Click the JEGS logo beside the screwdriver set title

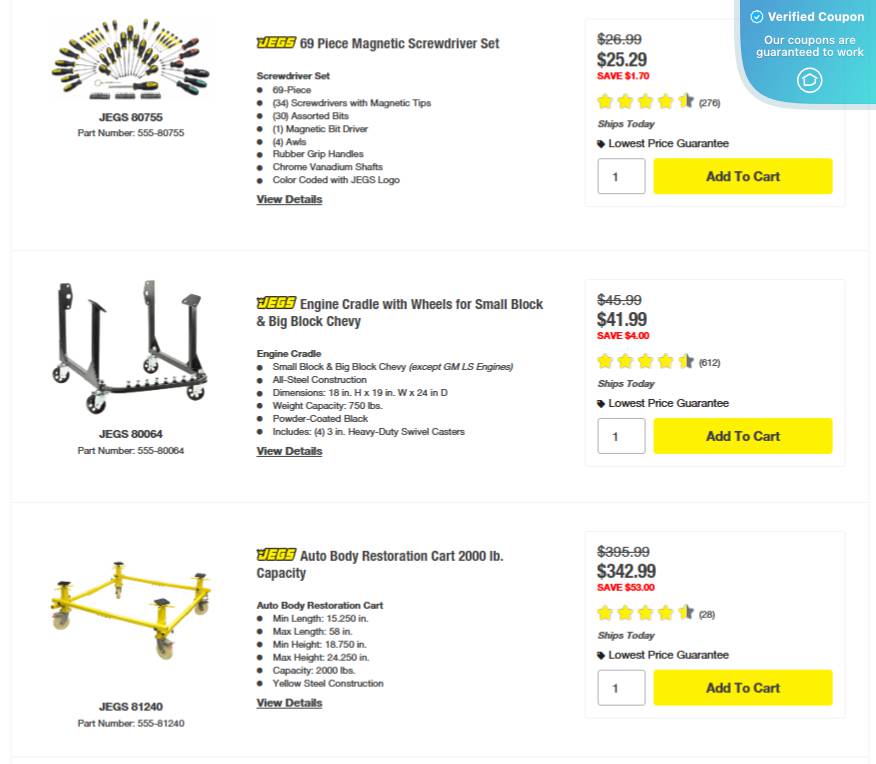pos(276,43)
